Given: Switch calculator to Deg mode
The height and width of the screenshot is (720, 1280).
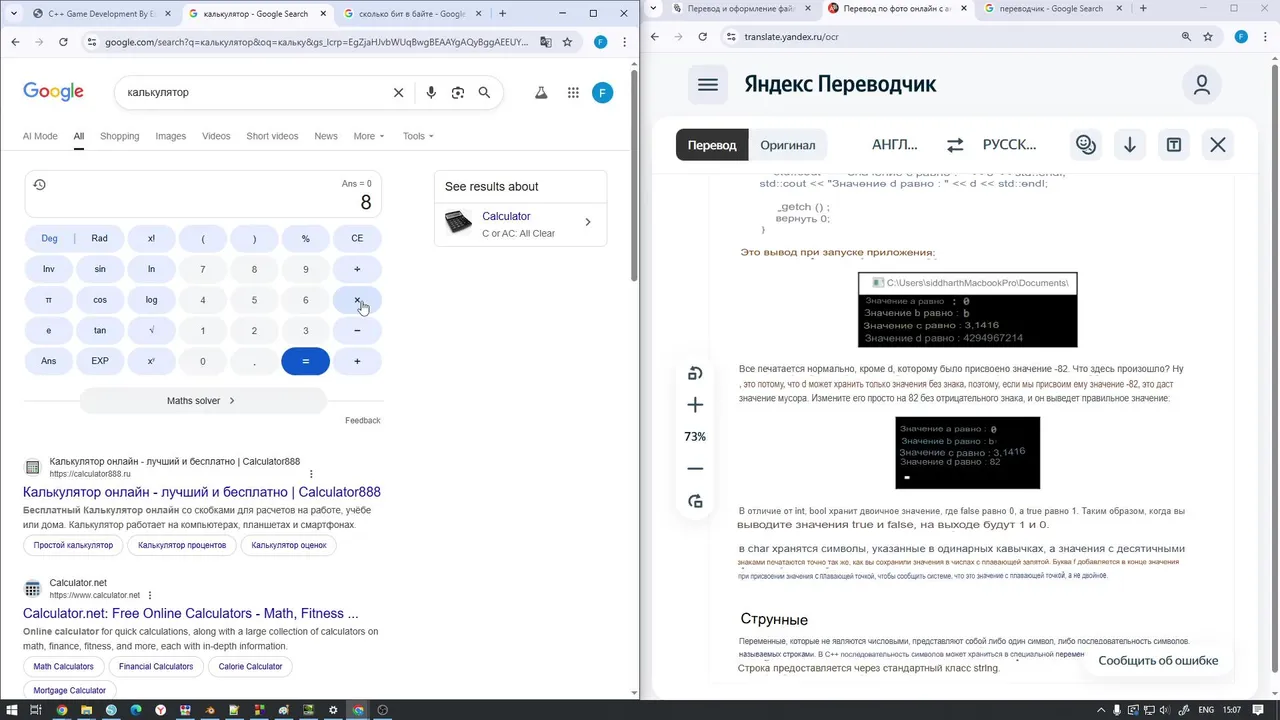Looking at the screenshot, I should coord(49,238).
